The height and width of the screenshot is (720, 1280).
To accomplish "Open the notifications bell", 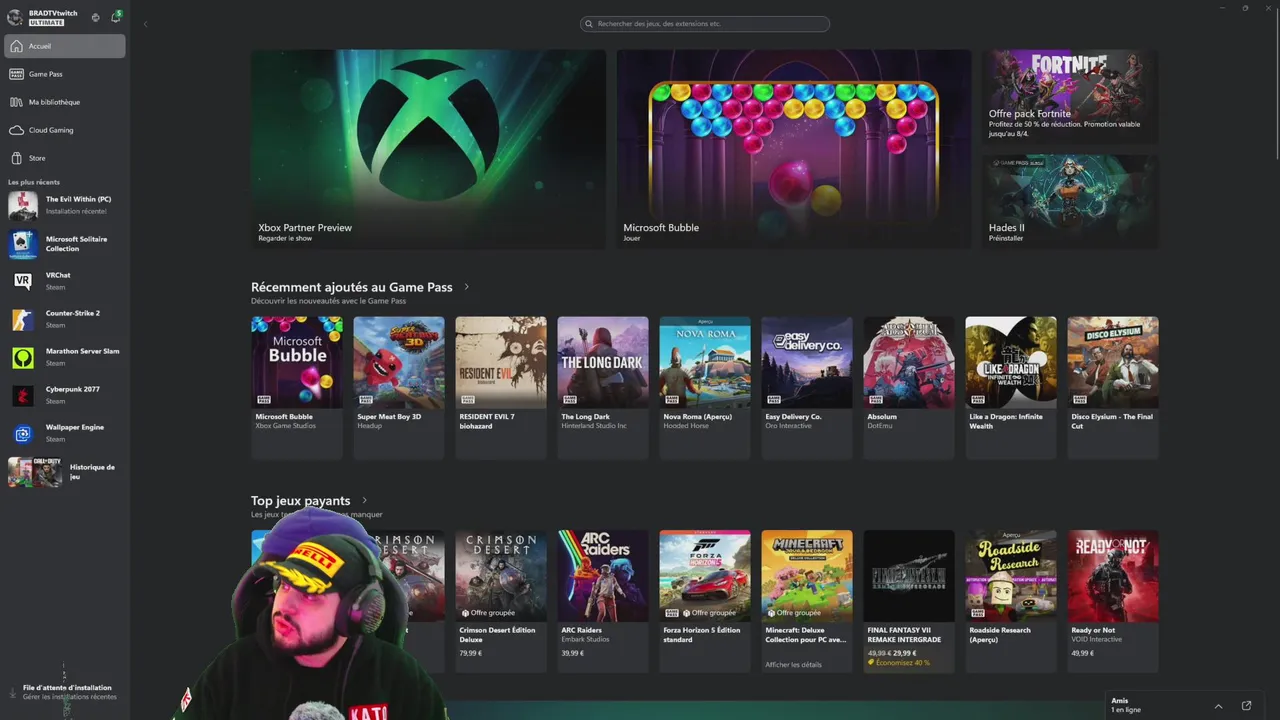I will (x=115, y=17).
